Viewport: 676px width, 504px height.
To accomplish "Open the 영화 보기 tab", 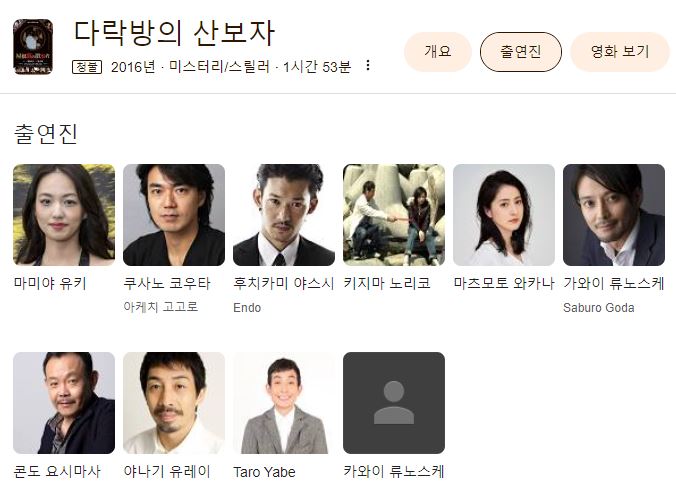I will (x=620, y=52).
